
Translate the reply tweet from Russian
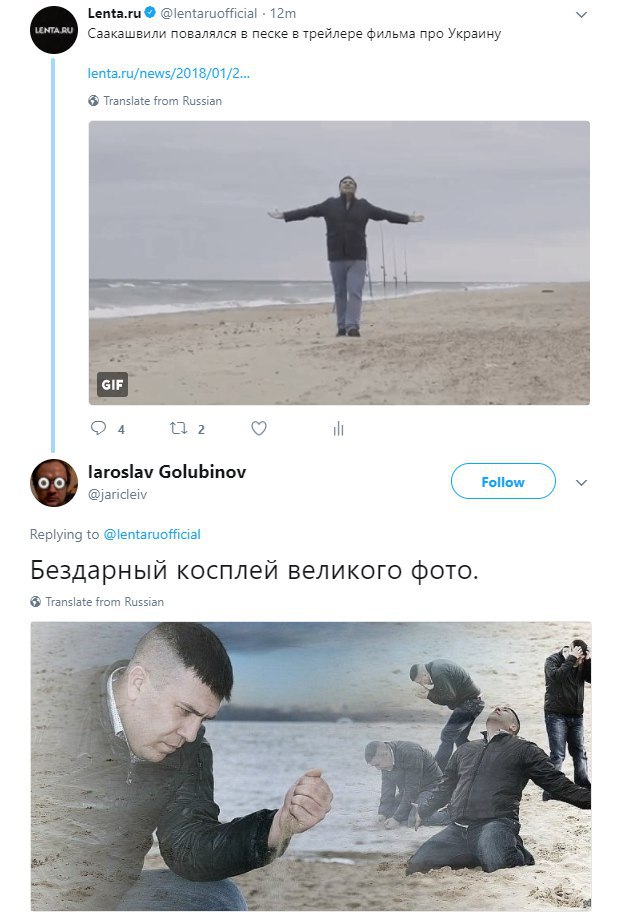[x=105, y=601]
